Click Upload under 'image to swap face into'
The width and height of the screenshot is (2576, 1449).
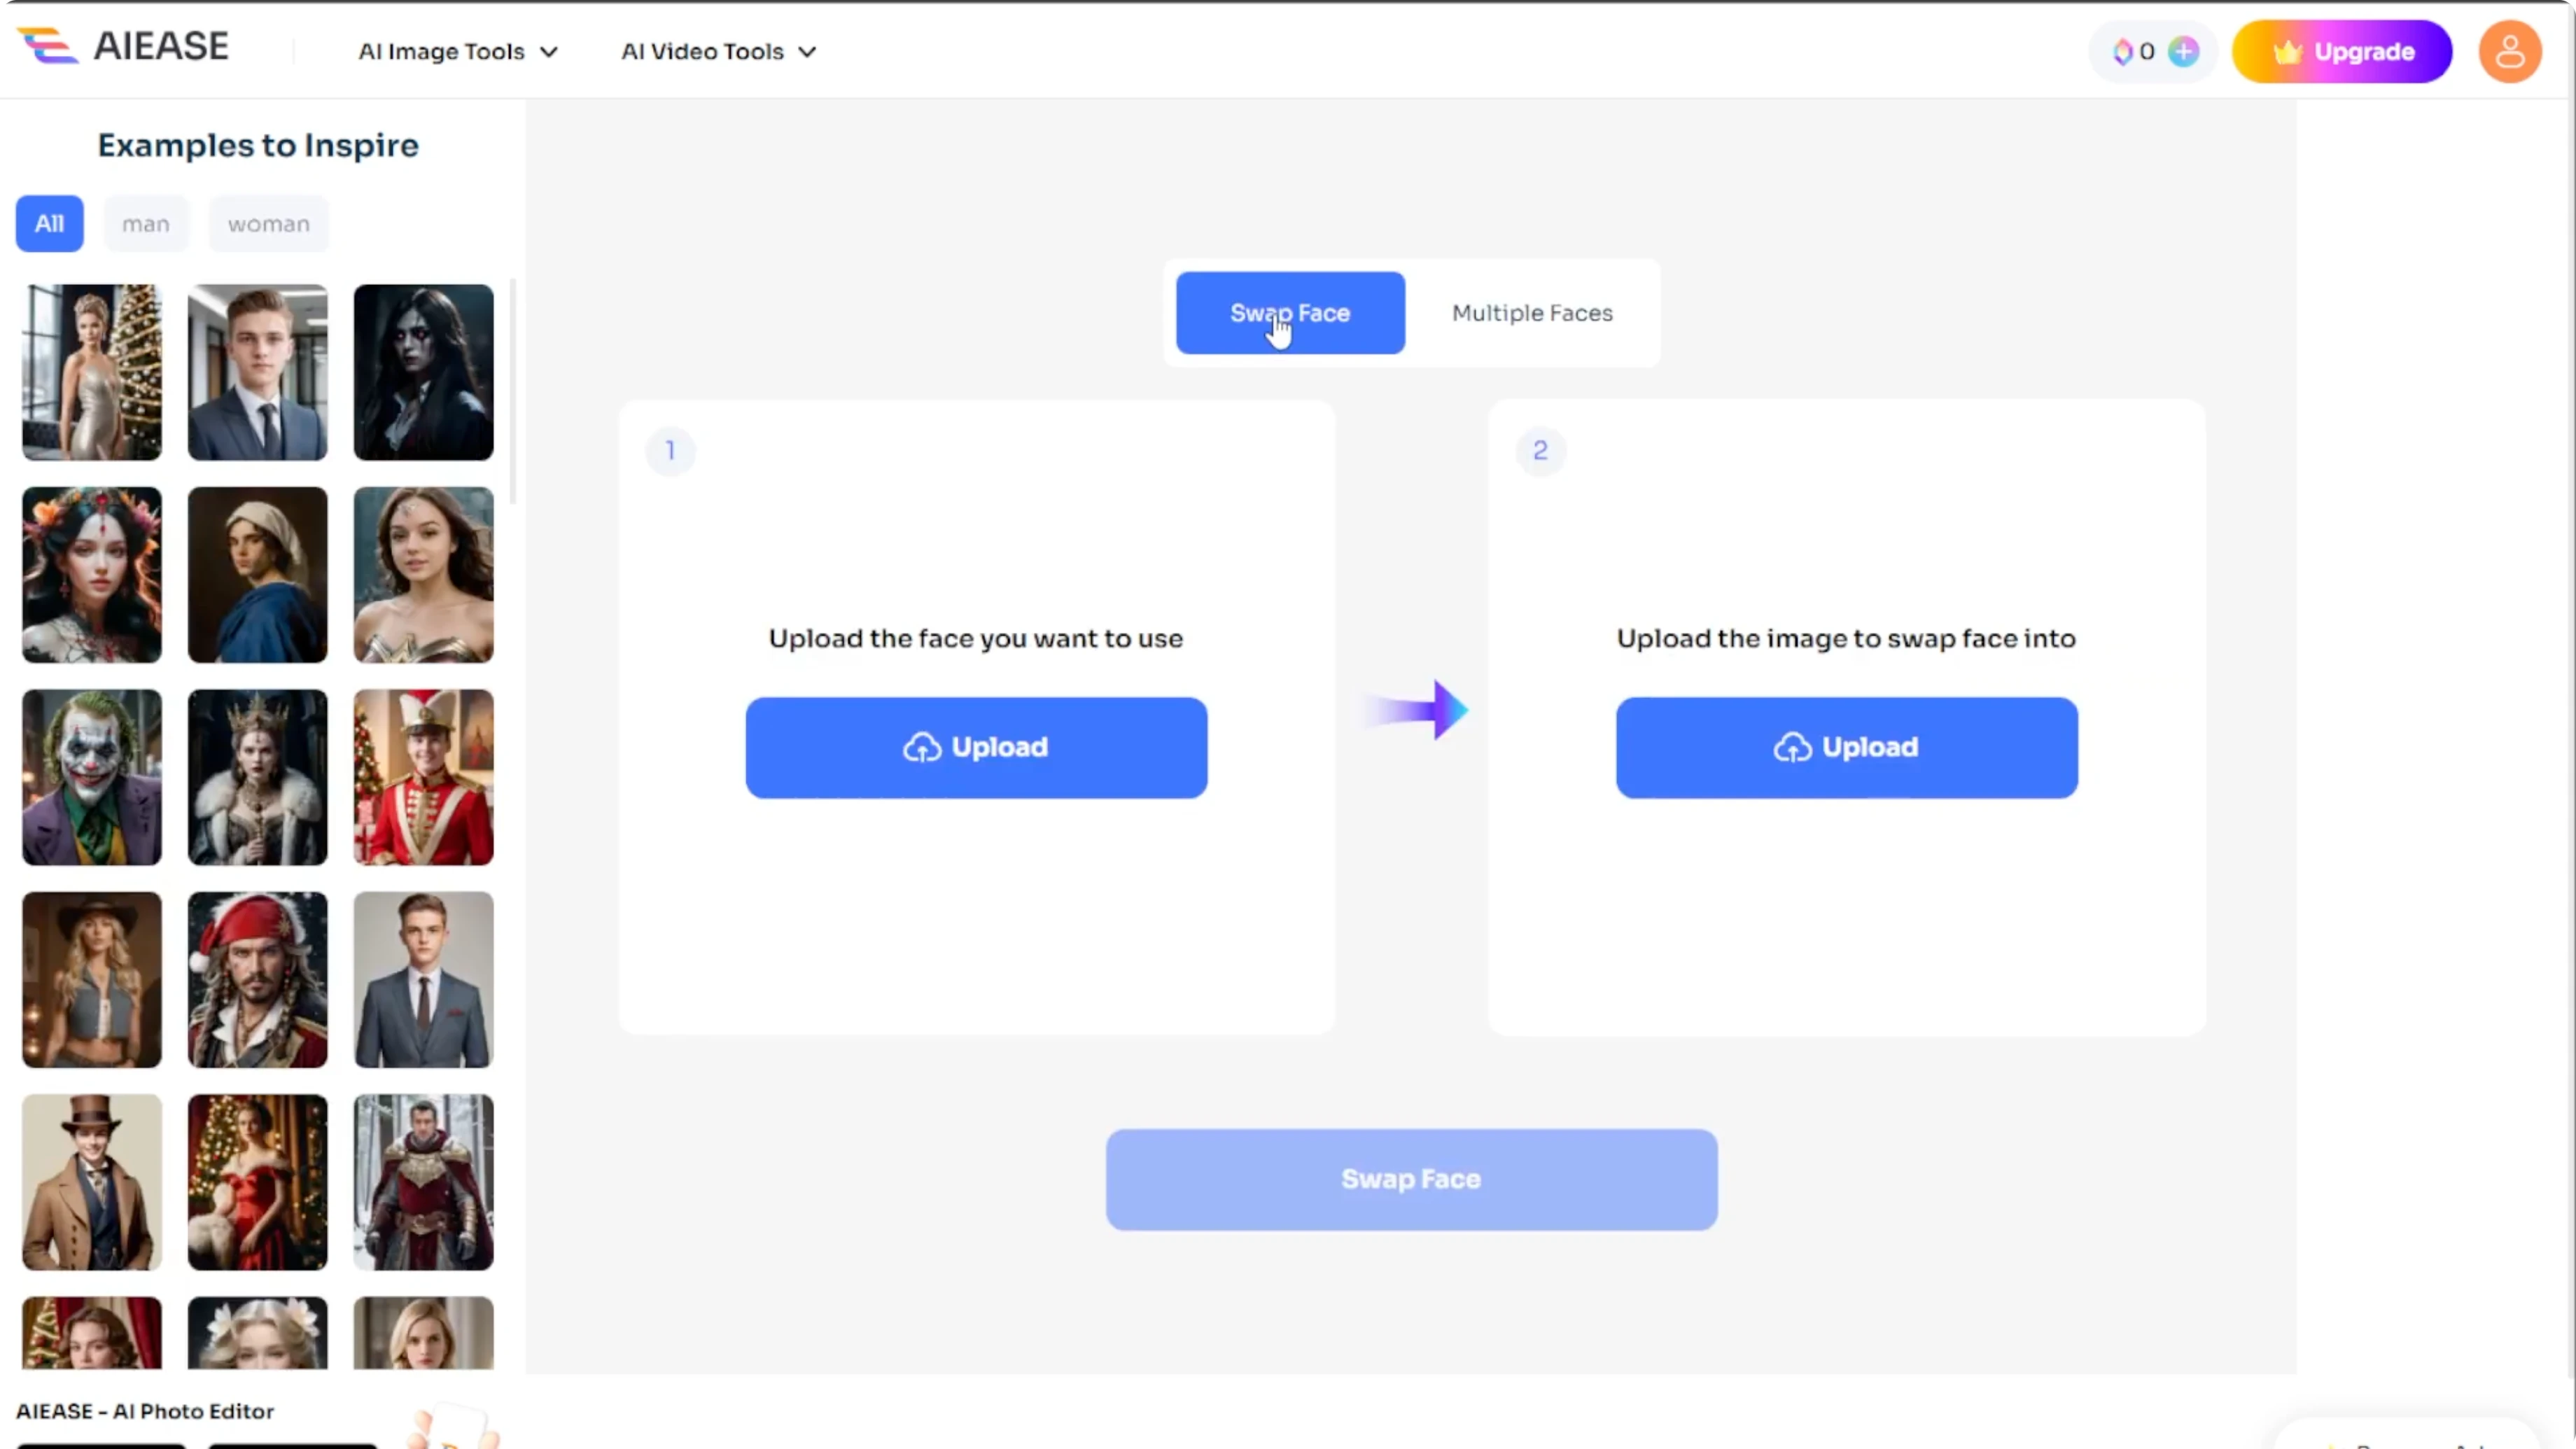tap(1846, 747)
